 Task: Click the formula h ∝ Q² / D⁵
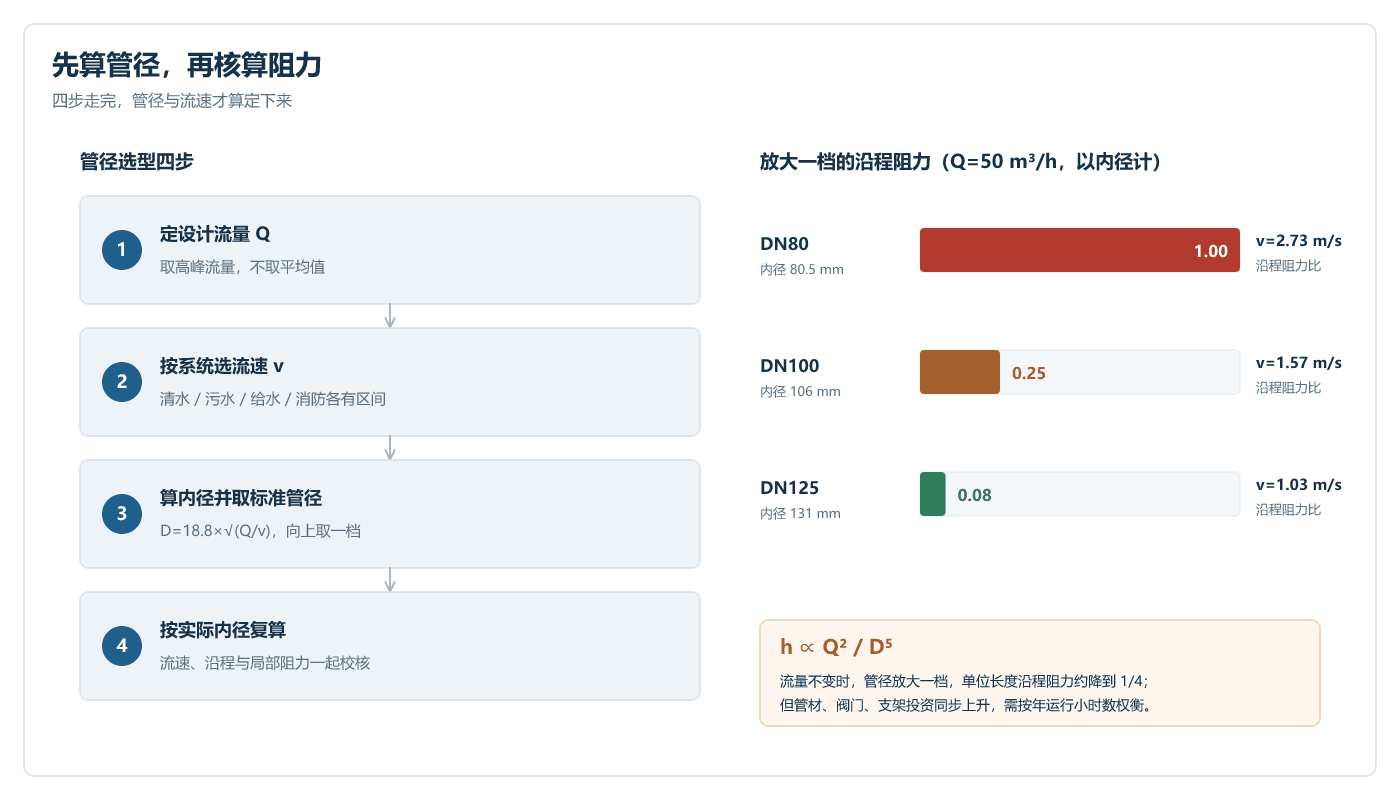[x=836, y=646]
